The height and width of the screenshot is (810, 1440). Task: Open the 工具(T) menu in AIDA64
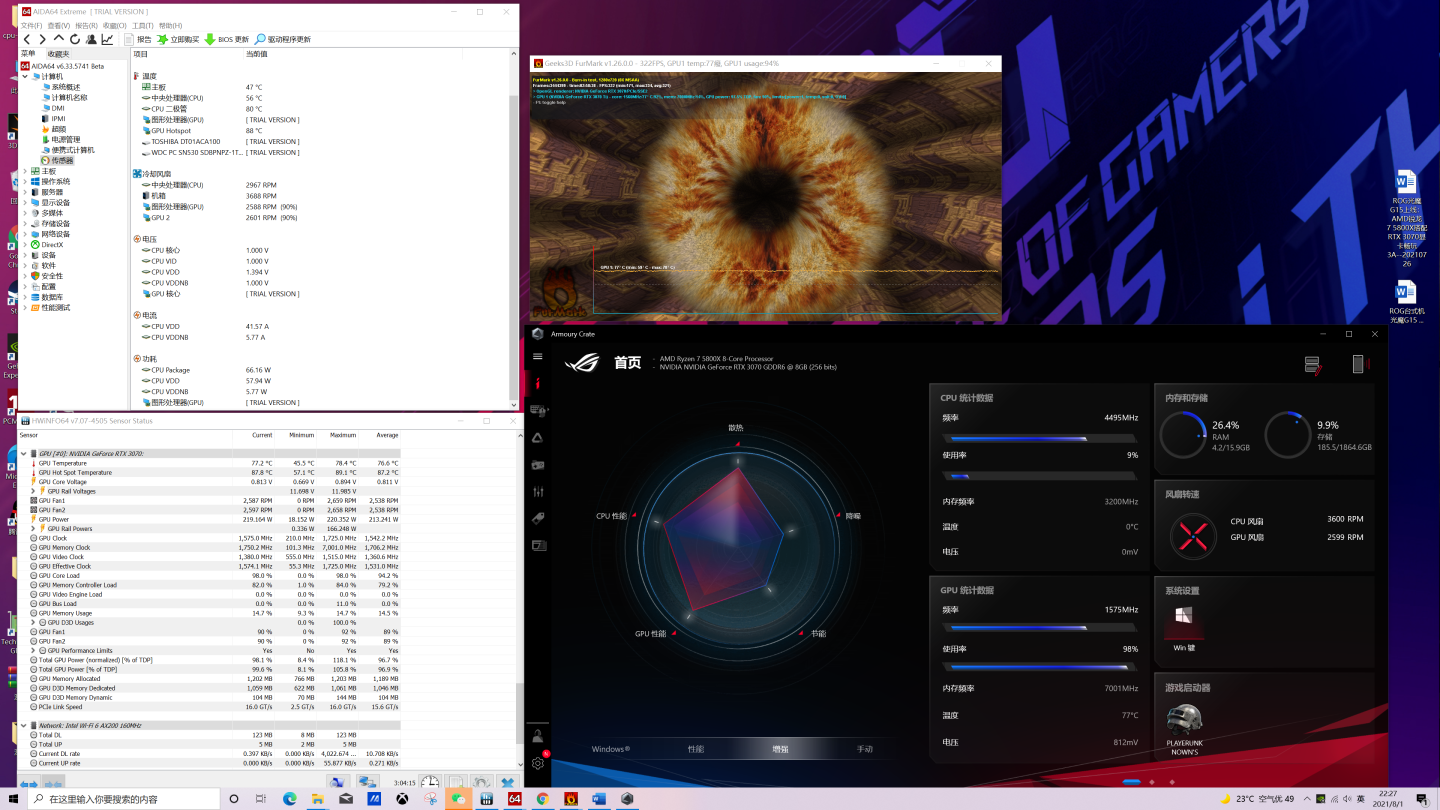tap(142, 25)
